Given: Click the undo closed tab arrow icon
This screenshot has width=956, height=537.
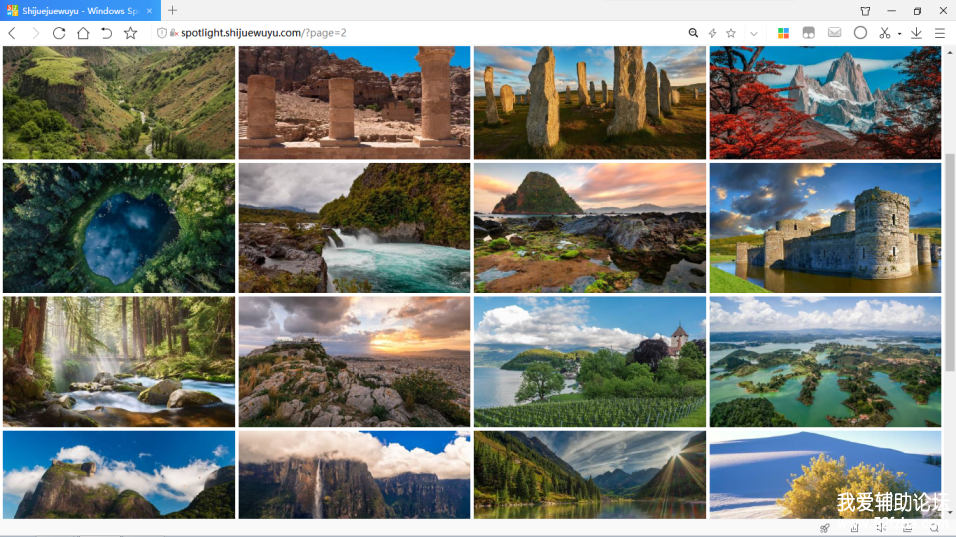Looking at the screenshot, I should point(106,33).
